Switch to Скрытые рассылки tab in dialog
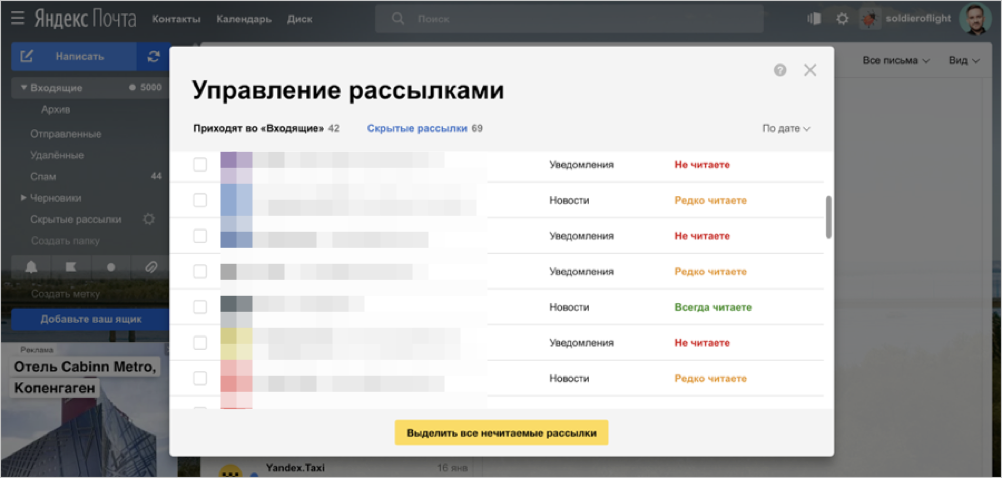This screenshot has height=478, width=1002. pos(417,128)
